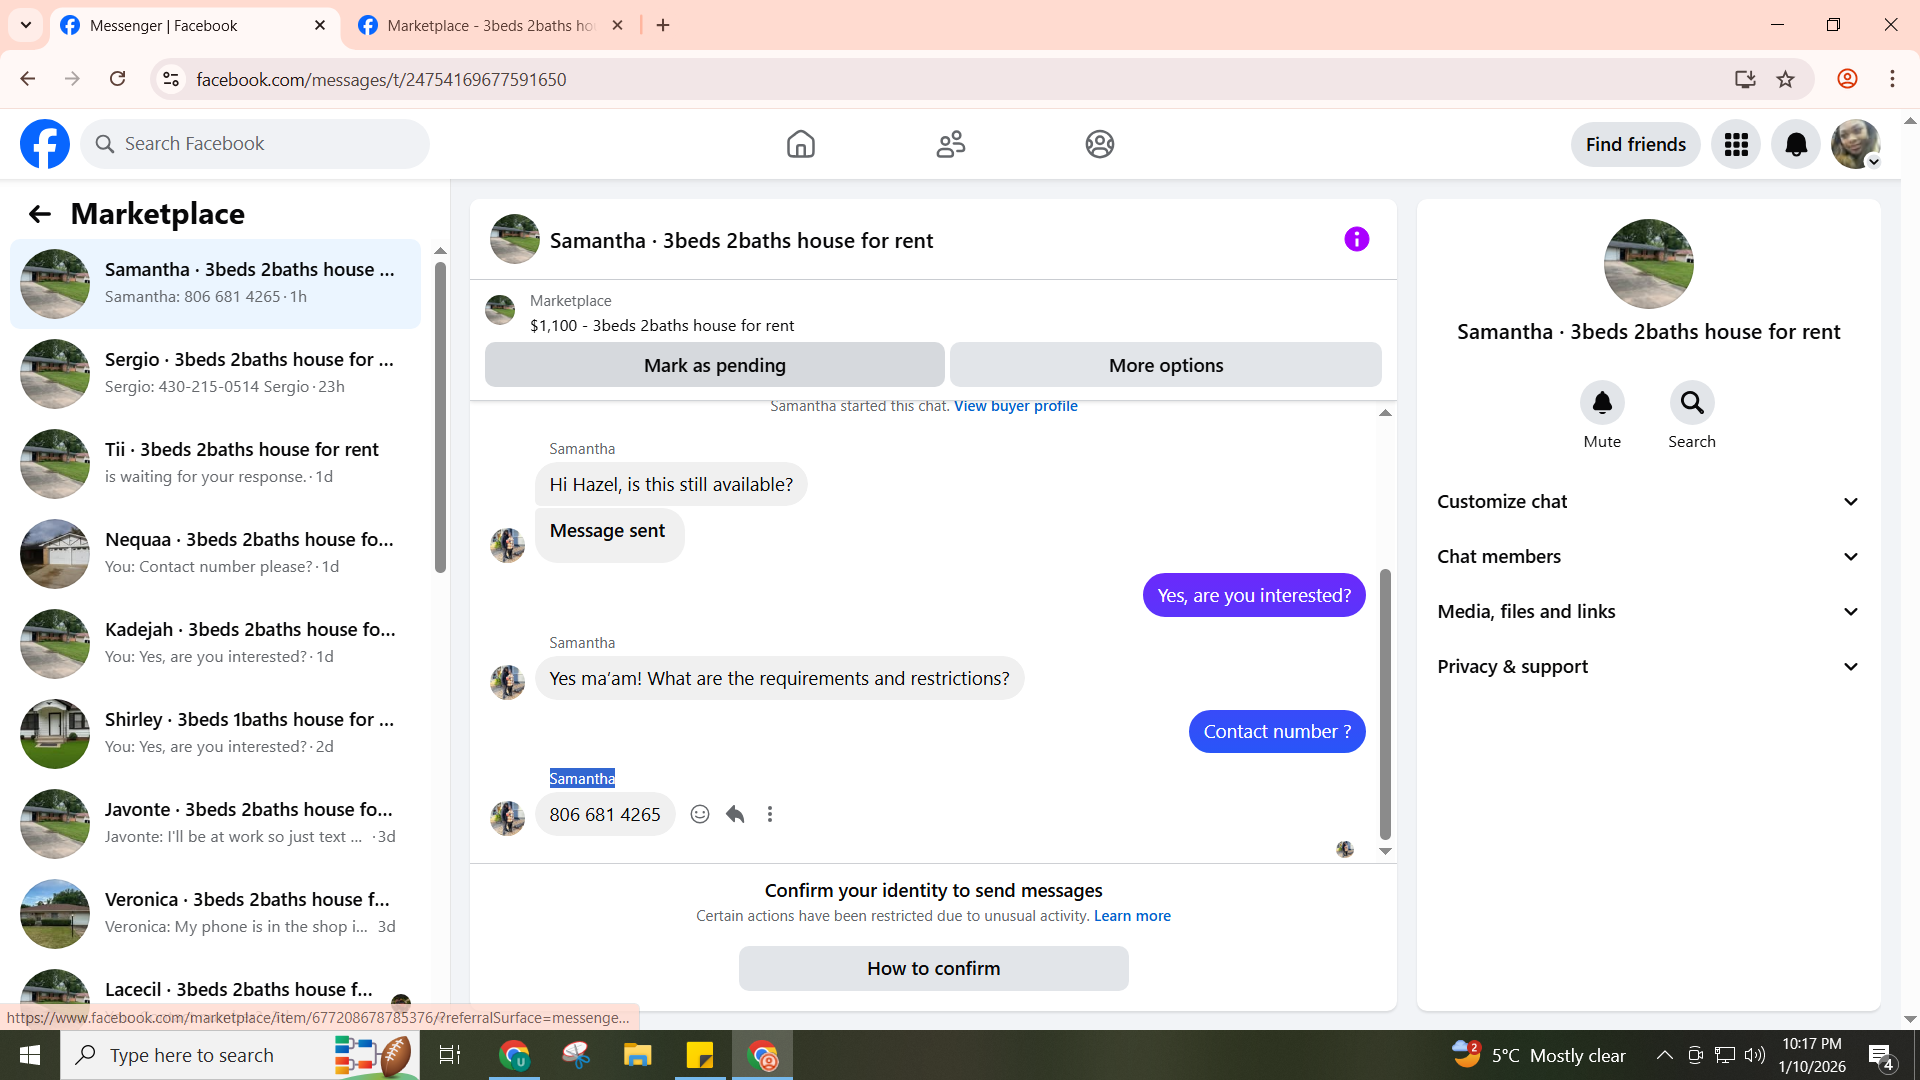
Task: Mute this conversation with the bell
Action: click(x=1602, y=403)
